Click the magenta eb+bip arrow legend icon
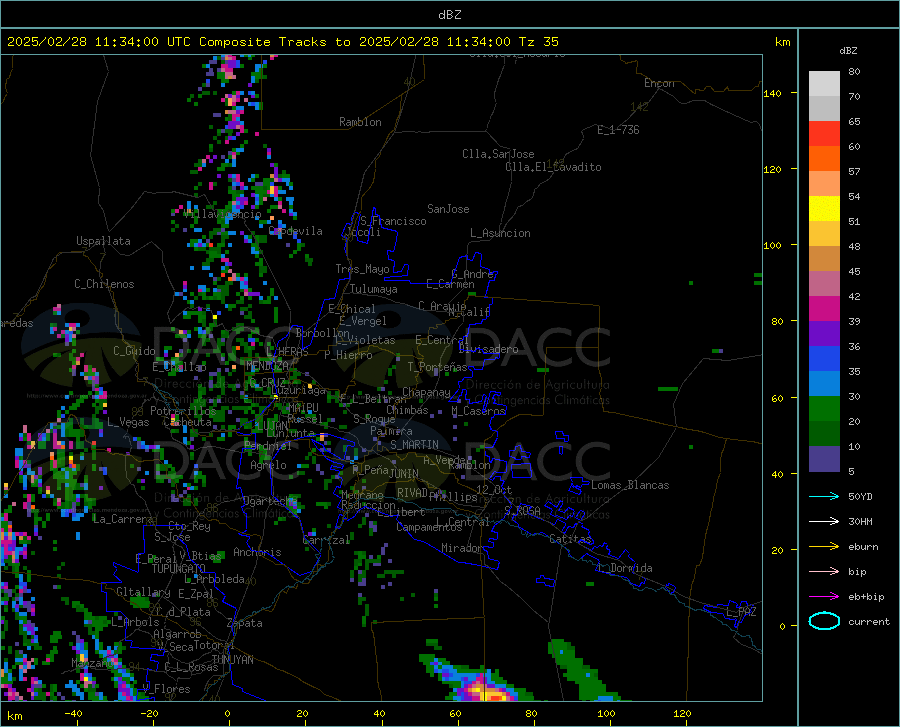Image resolution: width=900 pixels, height=727 pixels. pyautogui.click(x=824, y=597)
